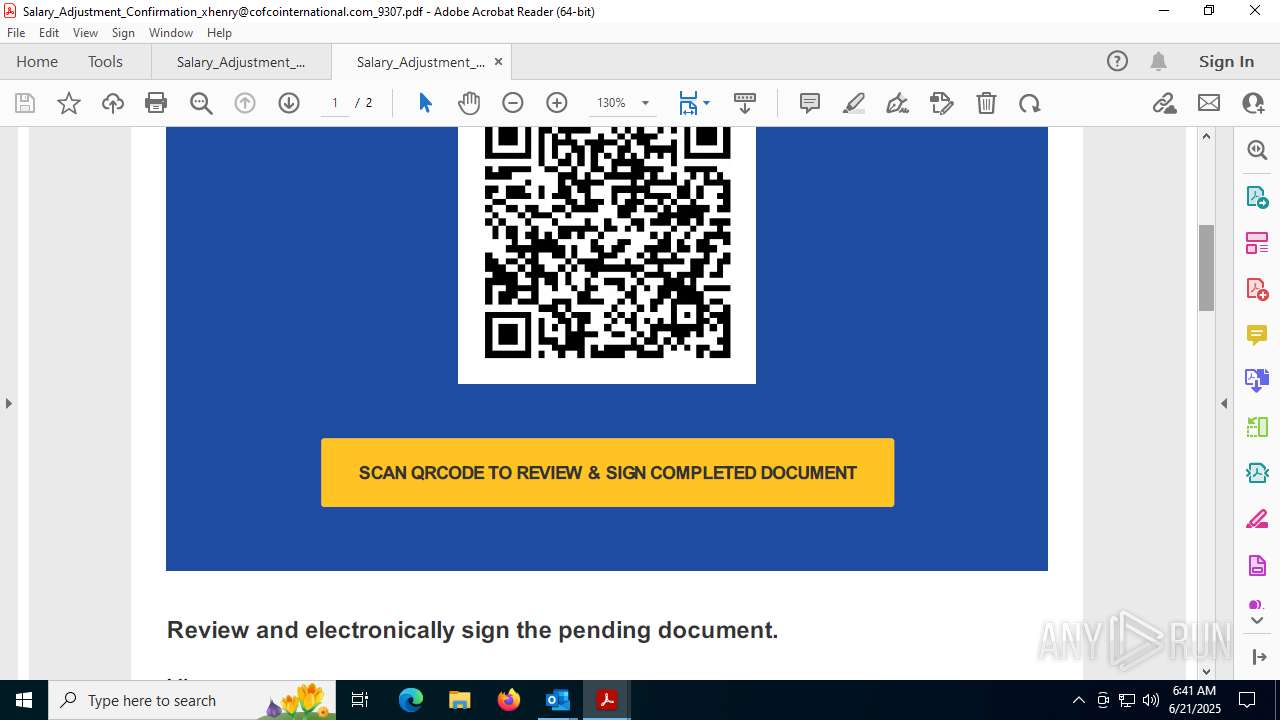Click the Save file icon
The width and height of the screenshot is (1280, 720).
tap(25, 103)
